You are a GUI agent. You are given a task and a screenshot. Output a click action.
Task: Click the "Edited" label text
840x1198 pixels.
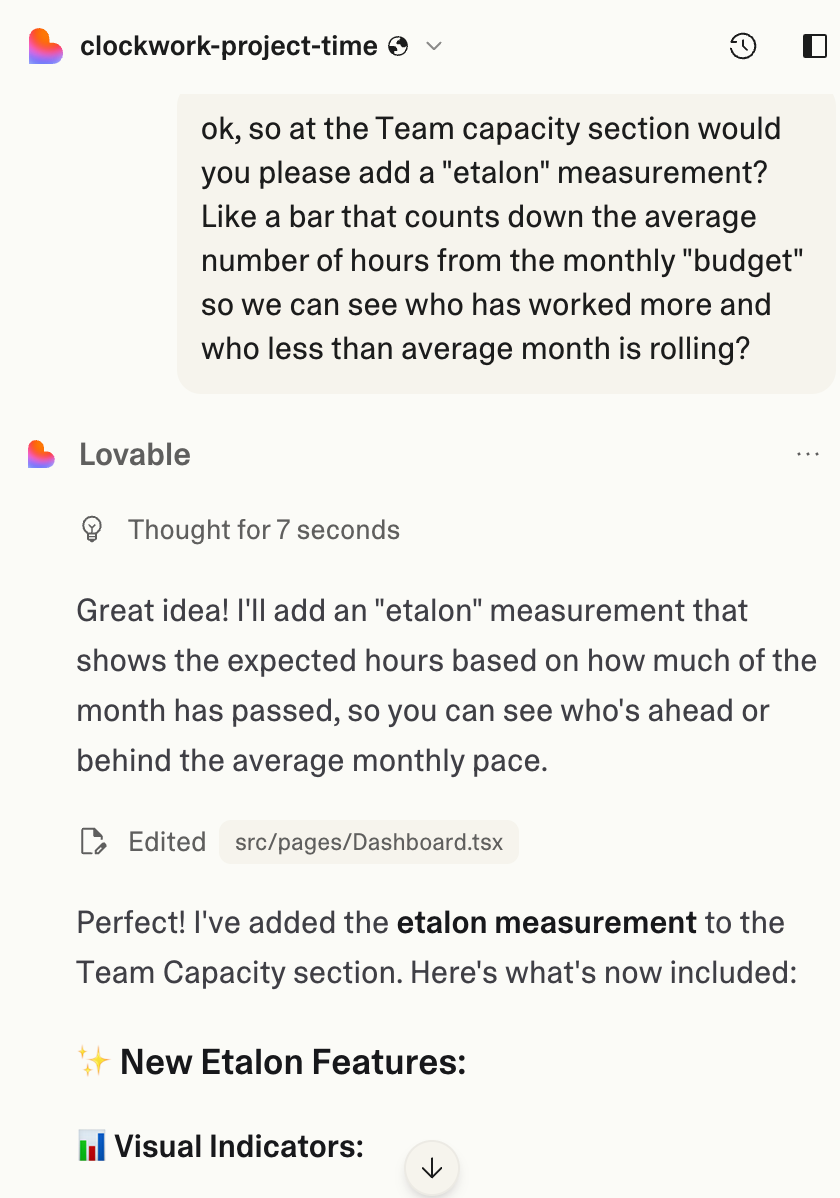167,842
